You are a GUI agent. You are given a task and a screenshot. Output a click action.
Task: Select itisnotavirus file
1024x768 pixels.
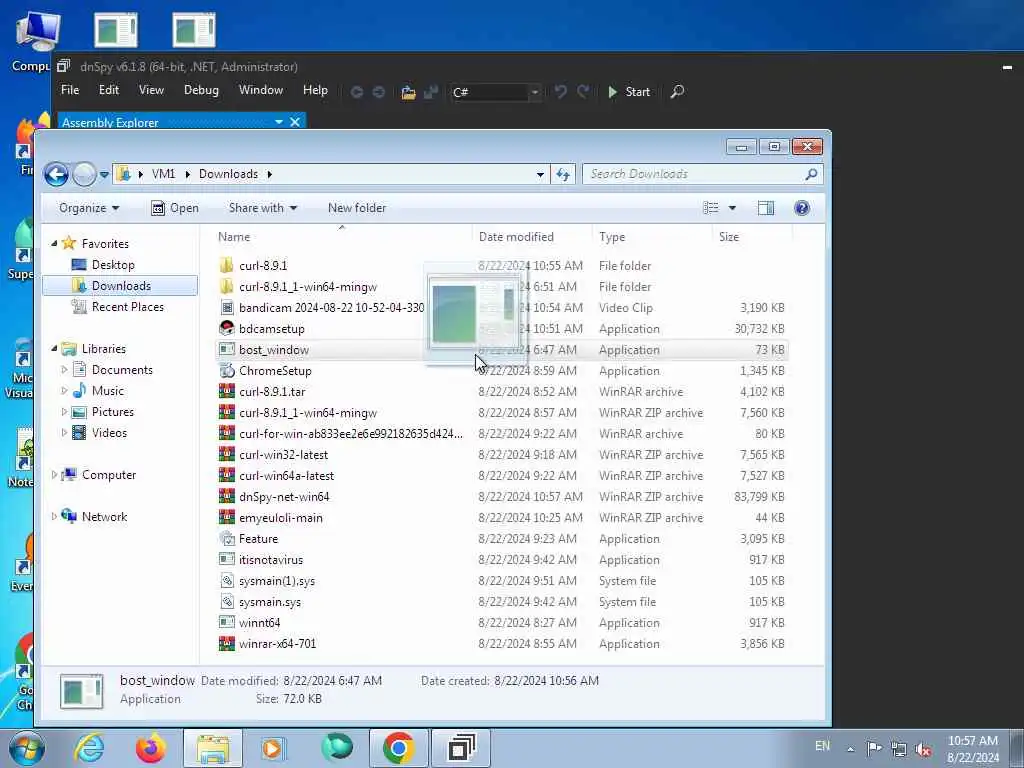click(x=271, y=560)
